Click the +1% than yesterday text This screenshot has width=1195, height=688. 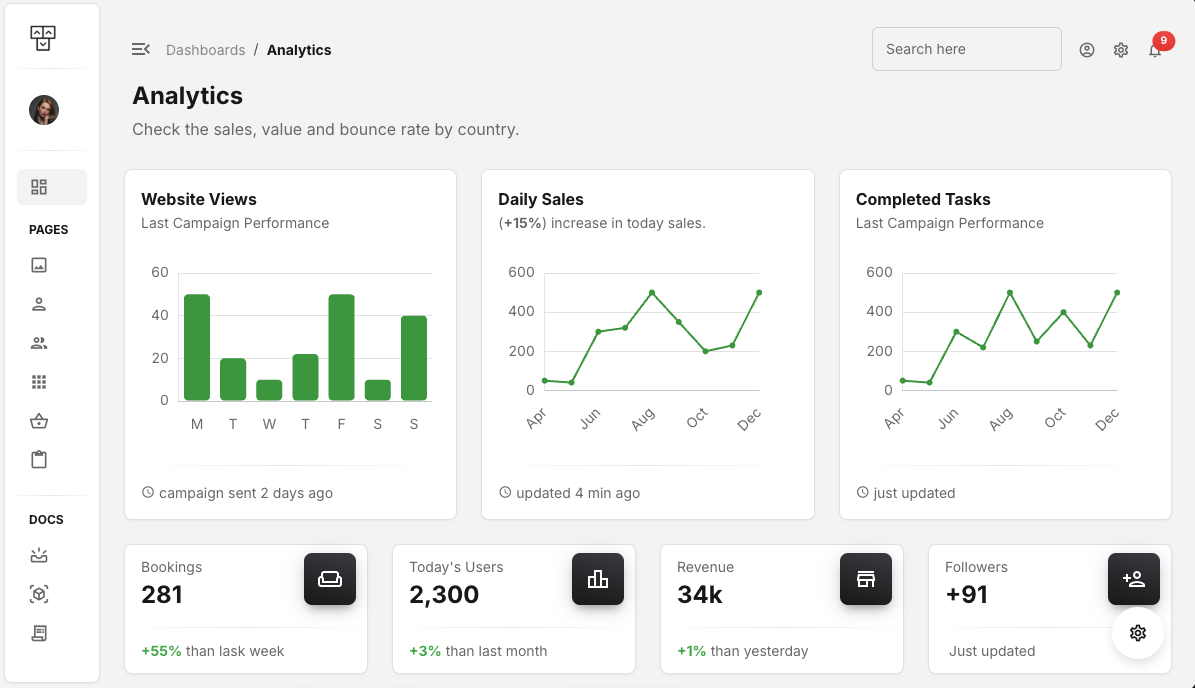(743, 651)
